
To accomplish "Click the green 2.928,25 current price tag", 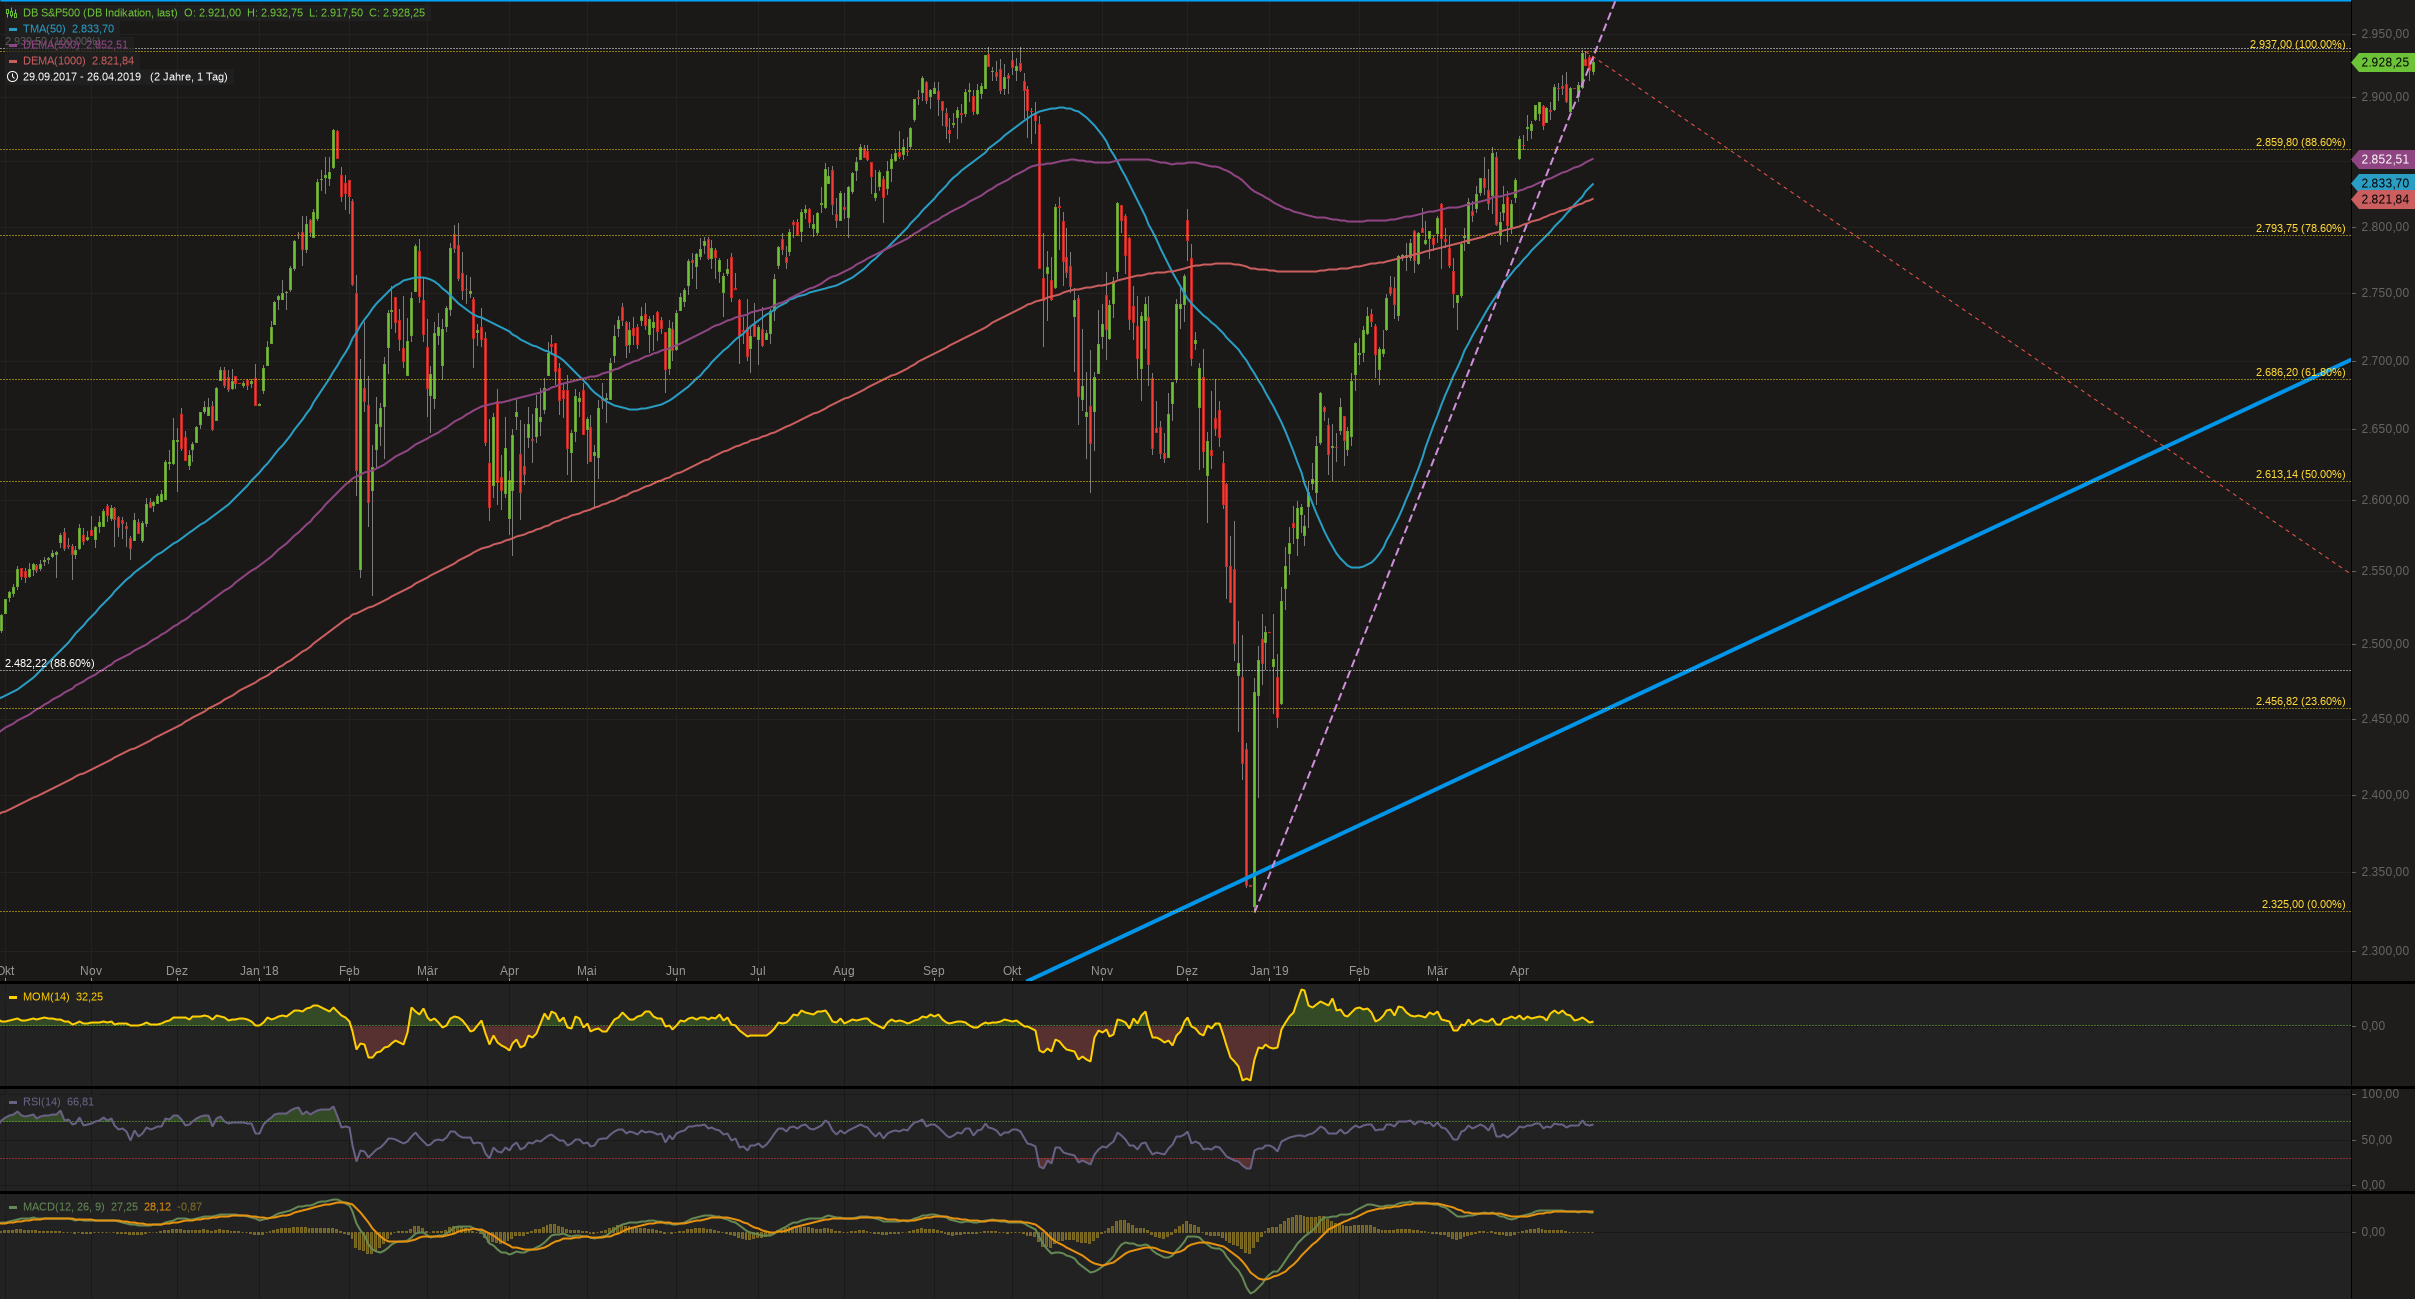I will [2384, 62].
